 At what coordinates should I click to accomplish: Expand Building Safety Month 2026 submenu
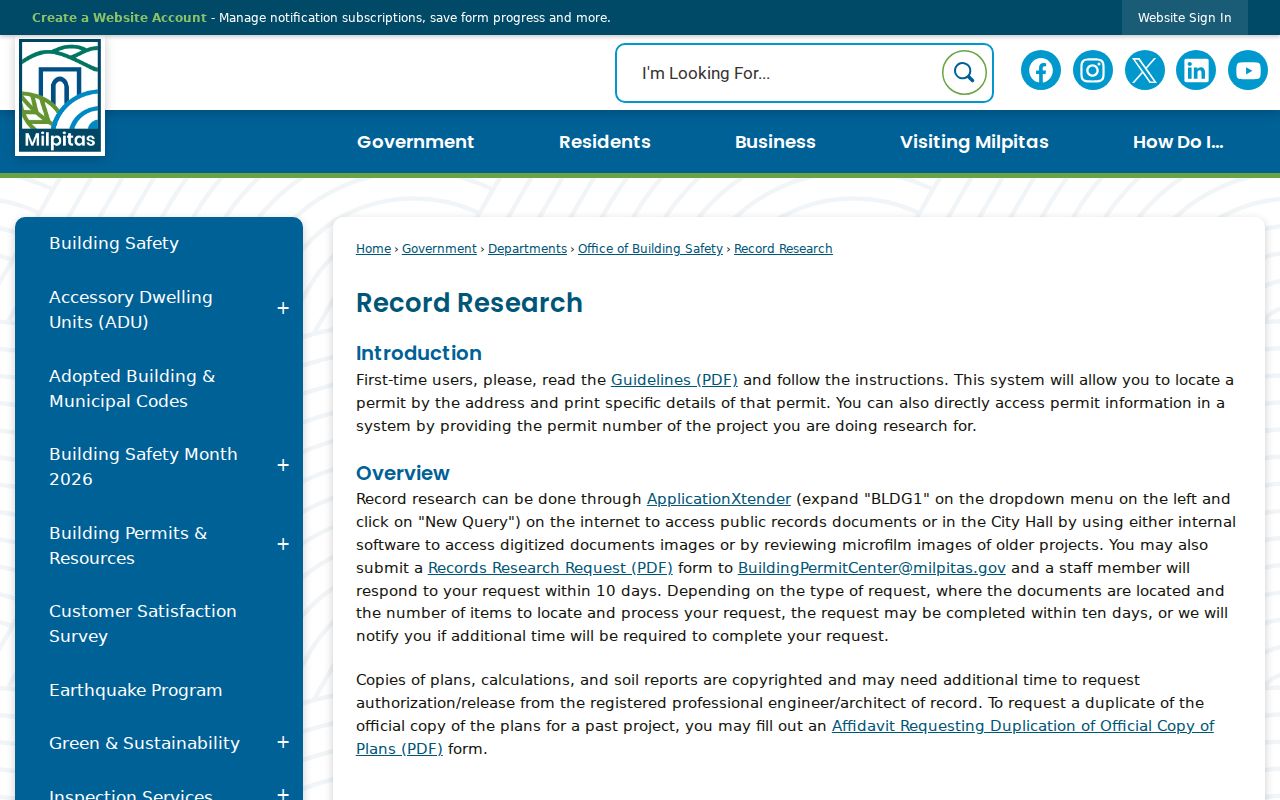[x=283, y=466]
